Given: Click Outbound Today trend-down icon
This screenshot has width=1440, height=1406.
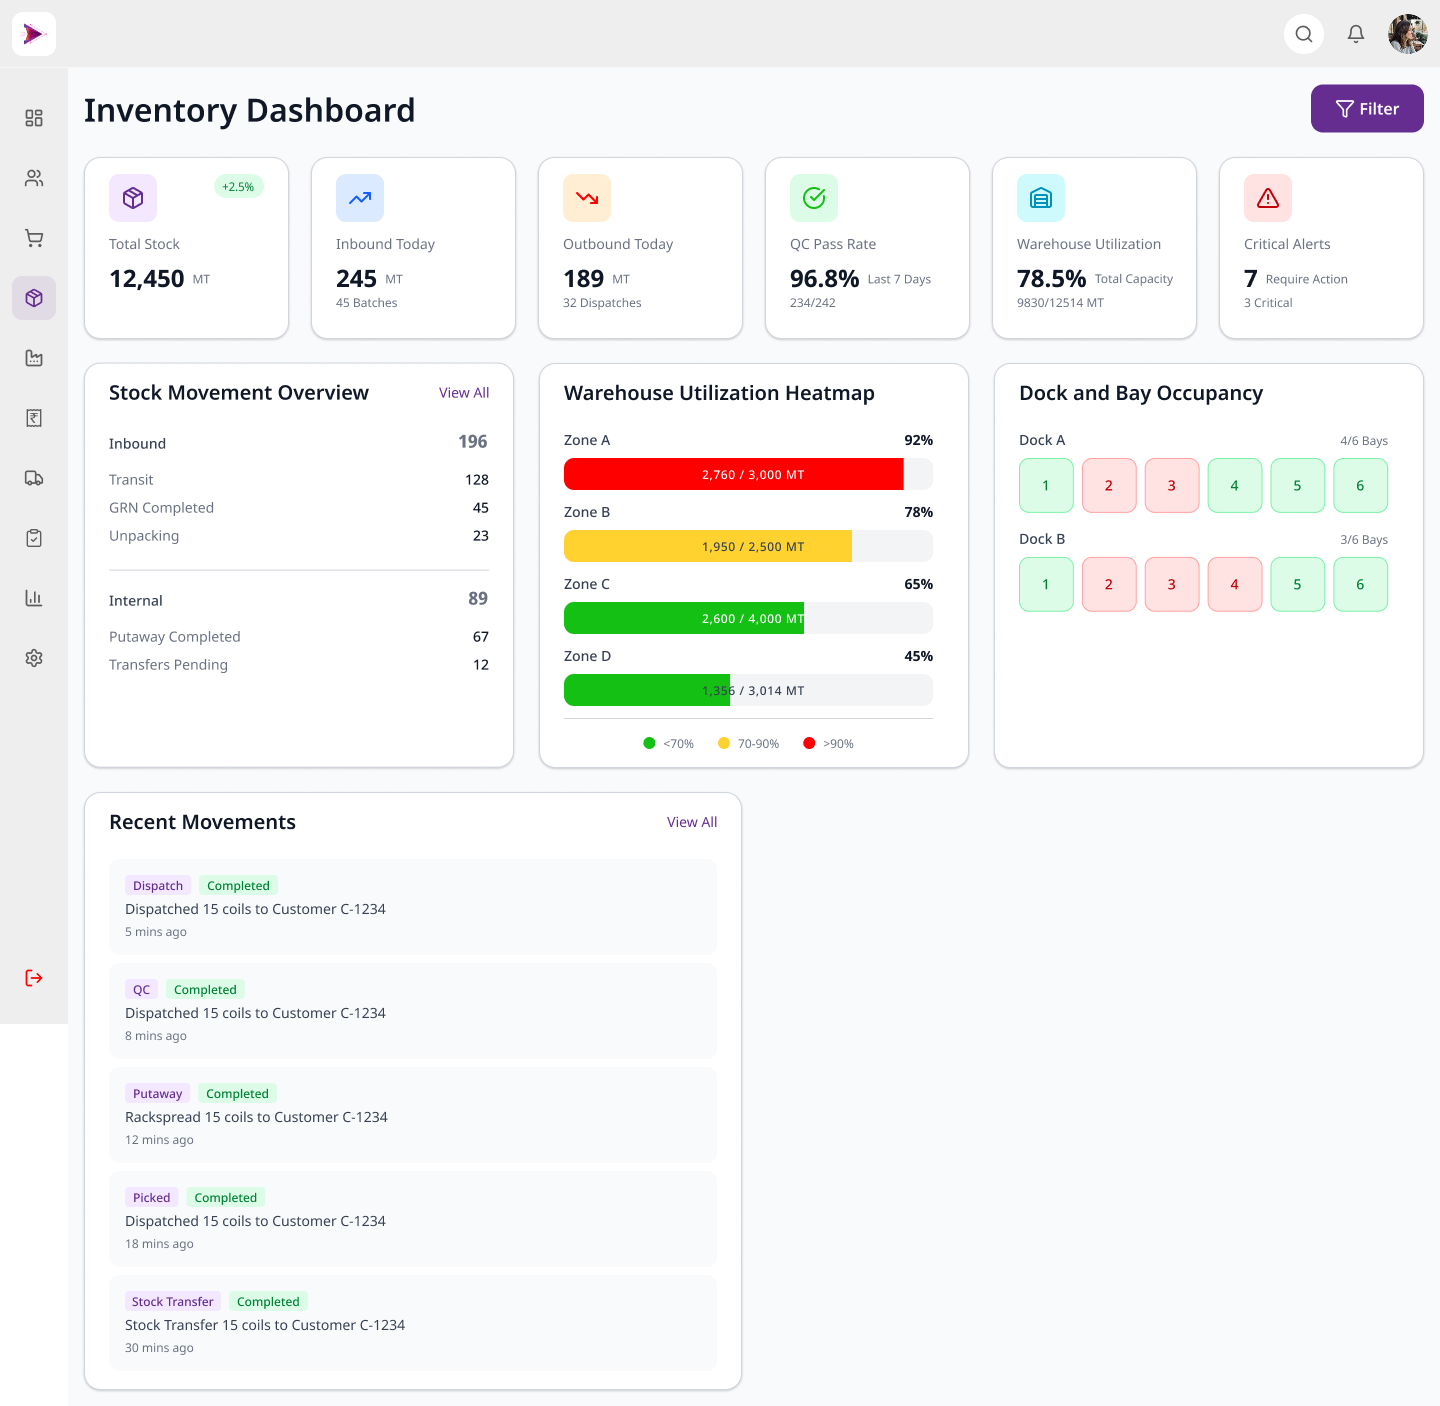Looking at the screenshot, I should coord(587,198).
